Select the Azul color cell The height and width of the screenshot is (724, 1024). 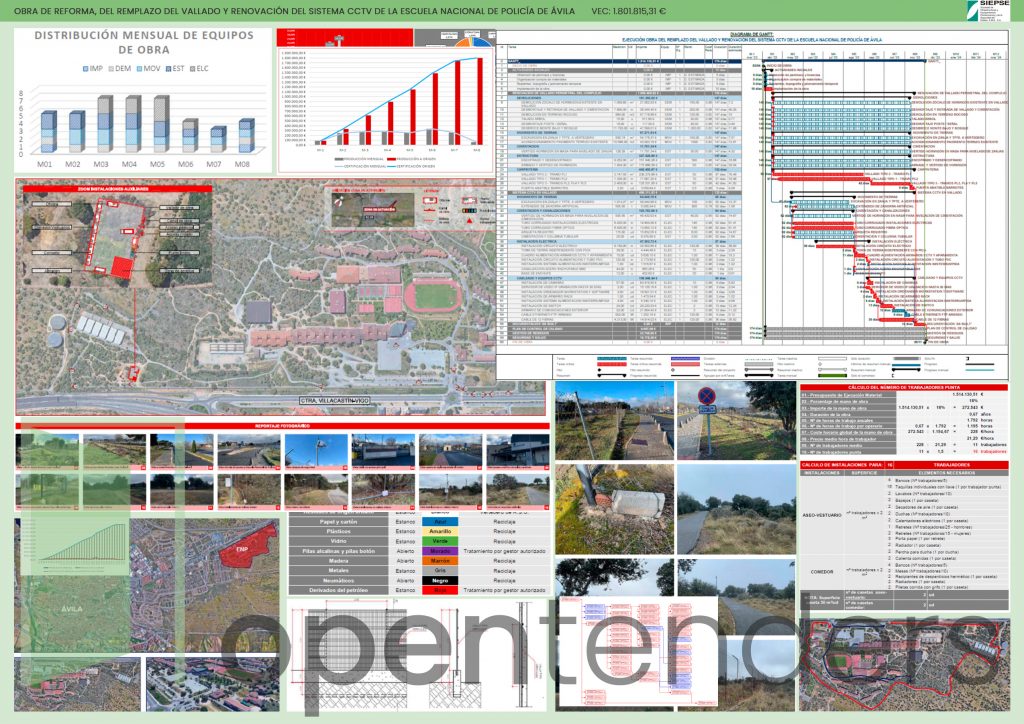pyautogui.click(x=440, y=522)
